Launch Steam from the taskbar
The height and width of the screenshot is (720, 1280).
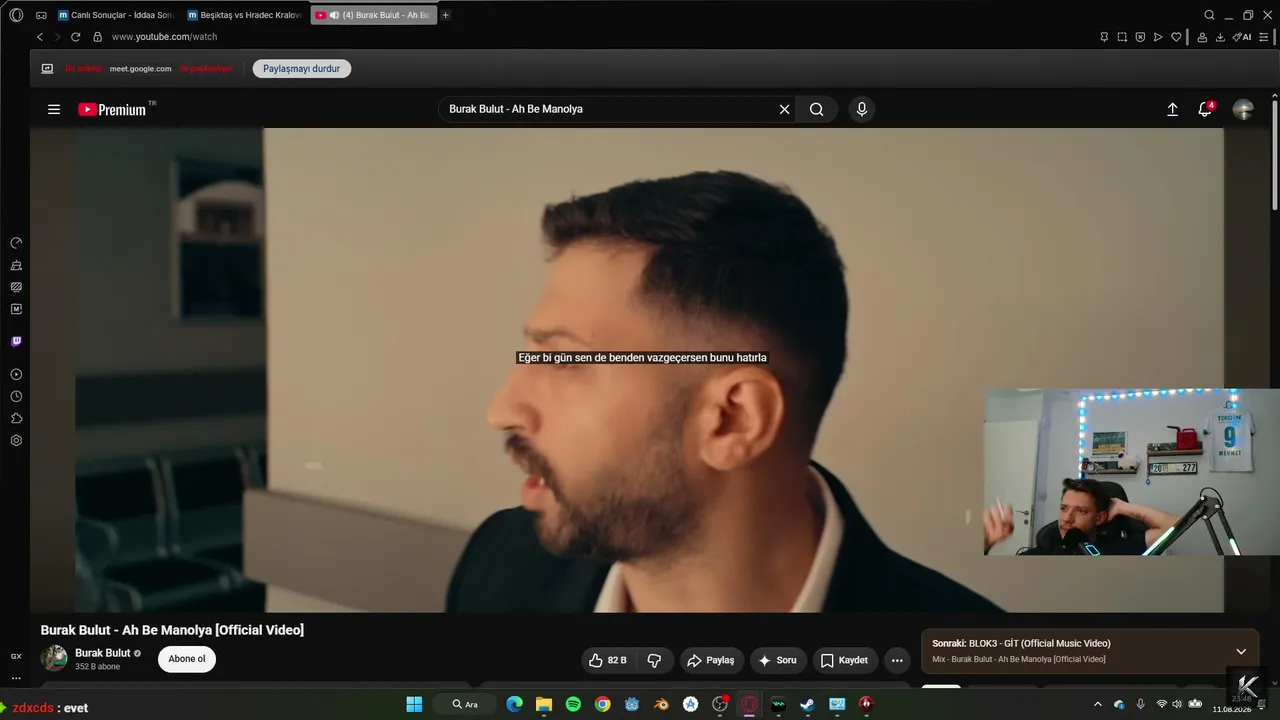[x=807, y=704]
